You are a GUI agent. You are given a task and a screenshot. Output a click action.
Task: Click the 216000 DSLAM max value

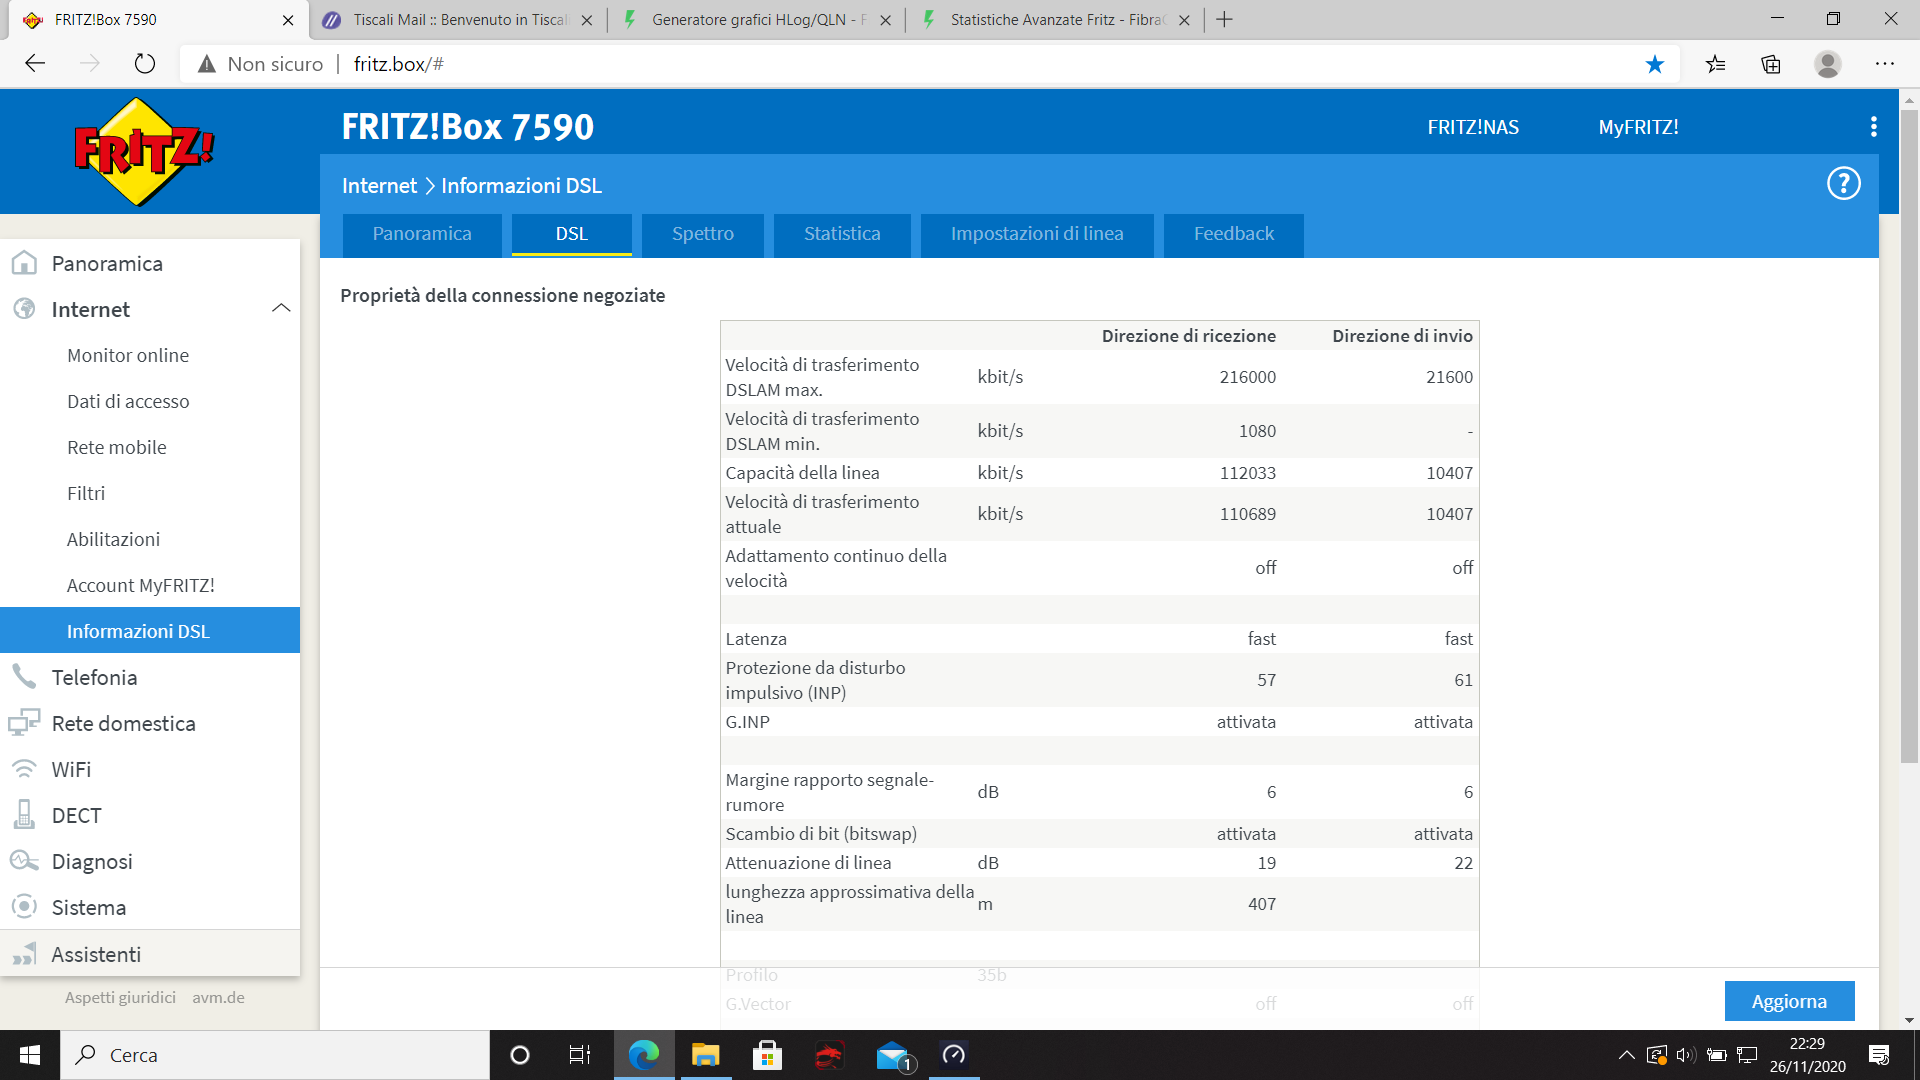1247,377
